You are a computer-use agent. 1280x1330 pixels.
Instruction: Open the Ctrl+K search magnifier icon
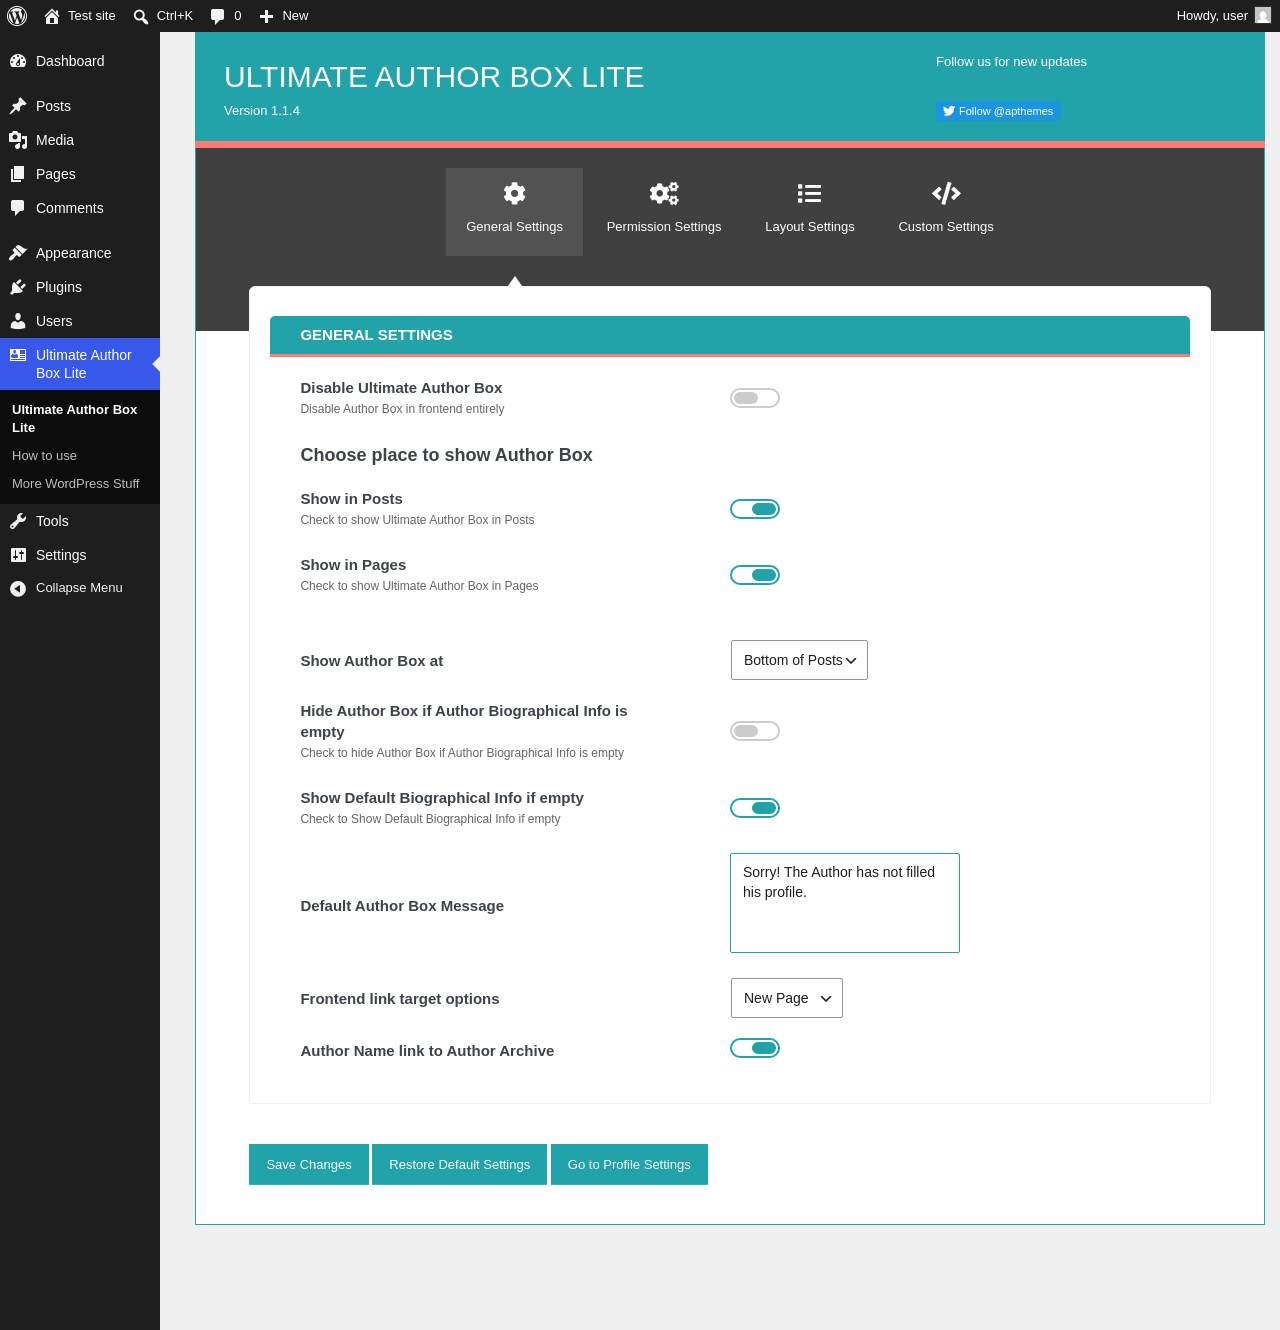click(x=141, y=16)
